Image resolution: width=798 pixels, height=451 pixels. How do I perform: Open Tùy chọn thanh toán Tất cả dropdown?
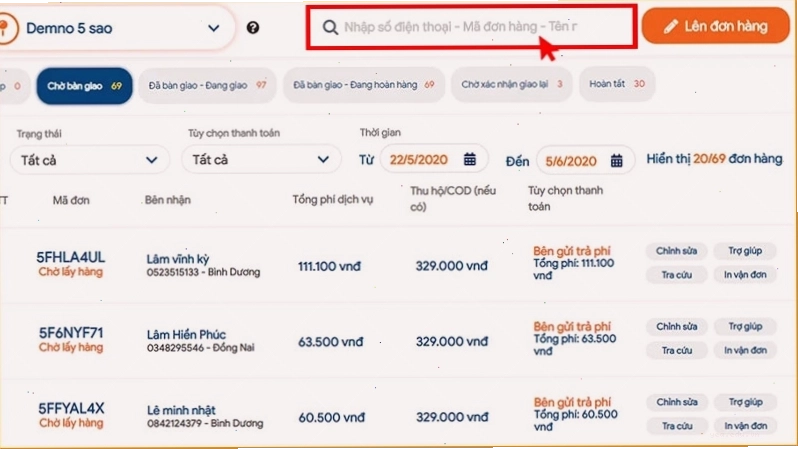[x=261, y=160]
